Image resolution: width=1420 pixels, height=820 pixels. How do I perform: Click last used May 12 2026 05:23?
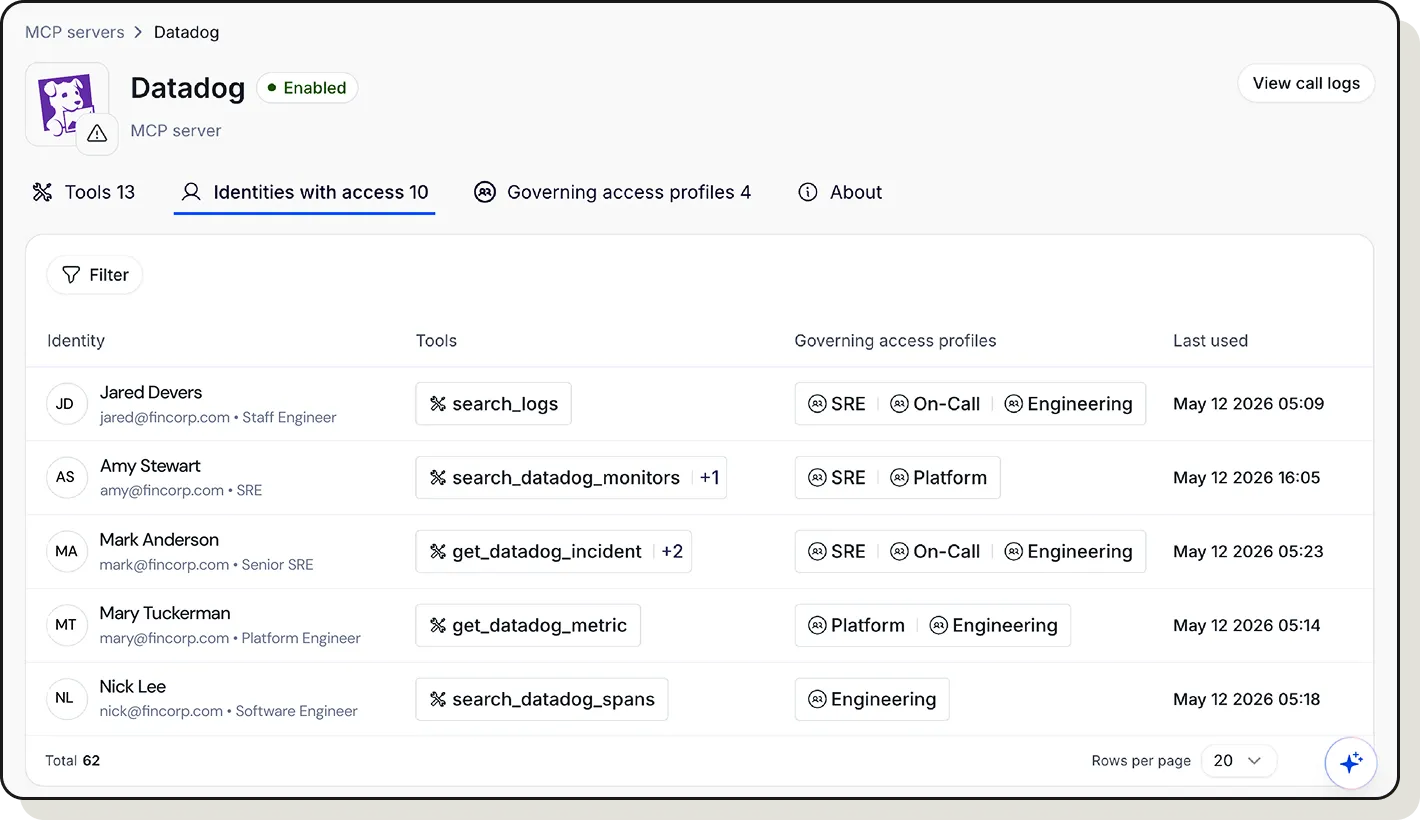click(1248, 551)
